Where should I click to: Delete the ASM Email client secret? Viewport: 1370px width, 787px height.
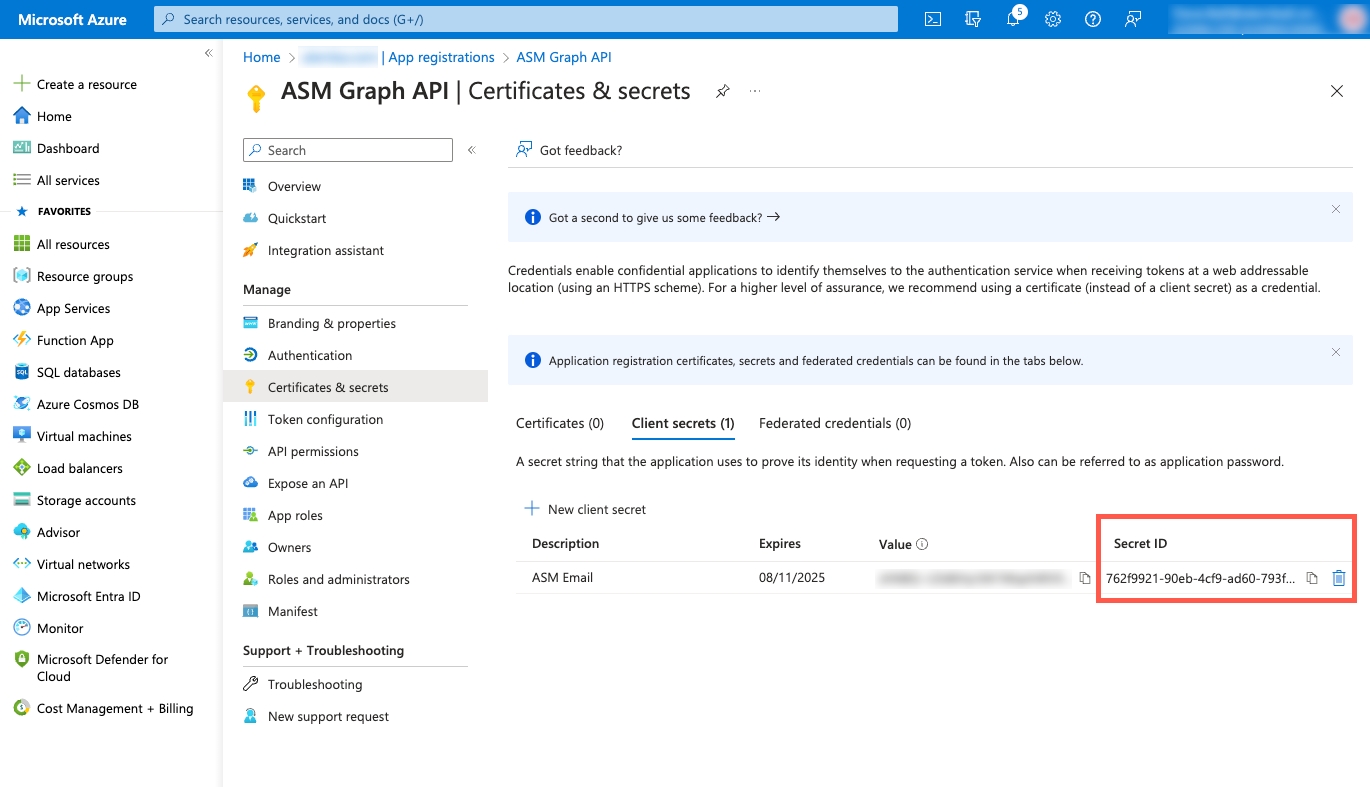[1339, 578]
